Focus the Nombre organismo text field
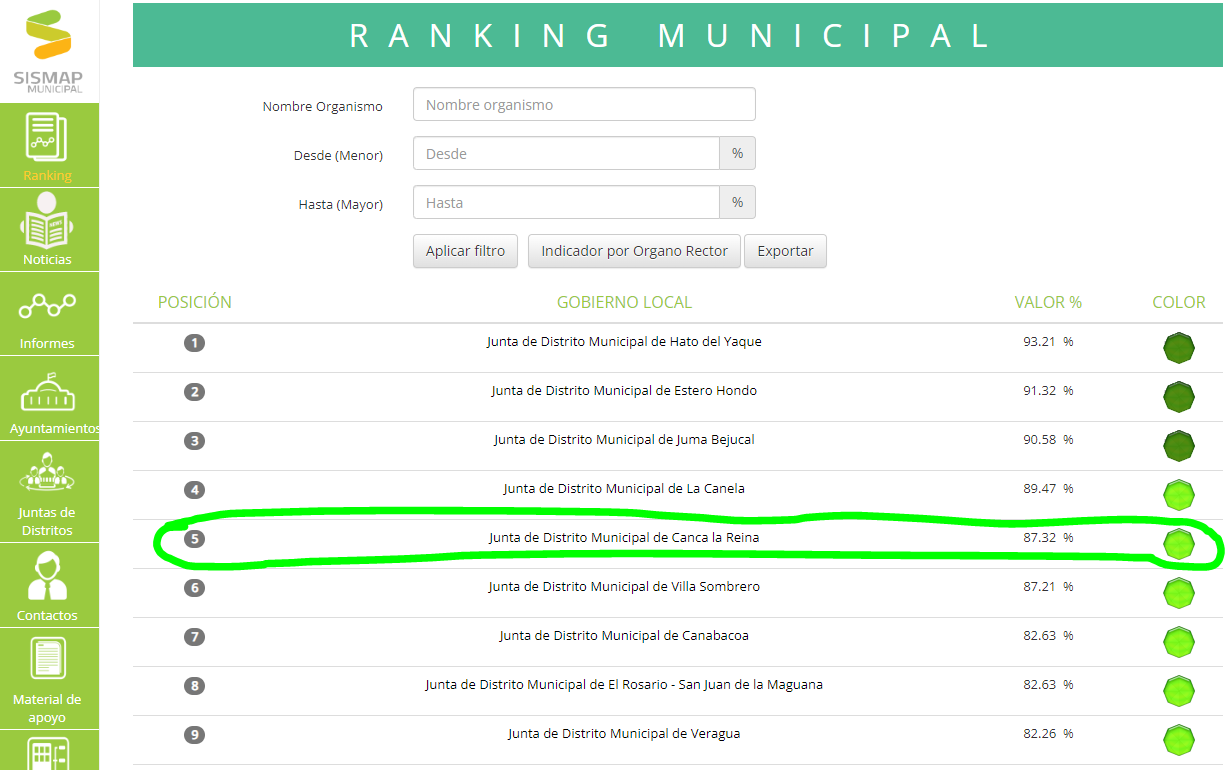 coord(584,105)
